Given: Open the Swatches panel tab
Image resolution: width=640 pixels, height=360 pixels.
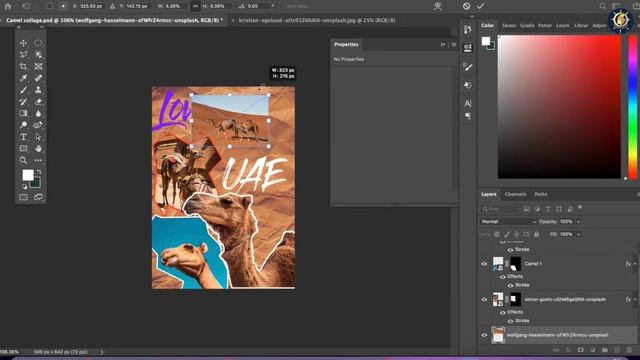Looking at the screenshot, I should click(x=509, y=25).
